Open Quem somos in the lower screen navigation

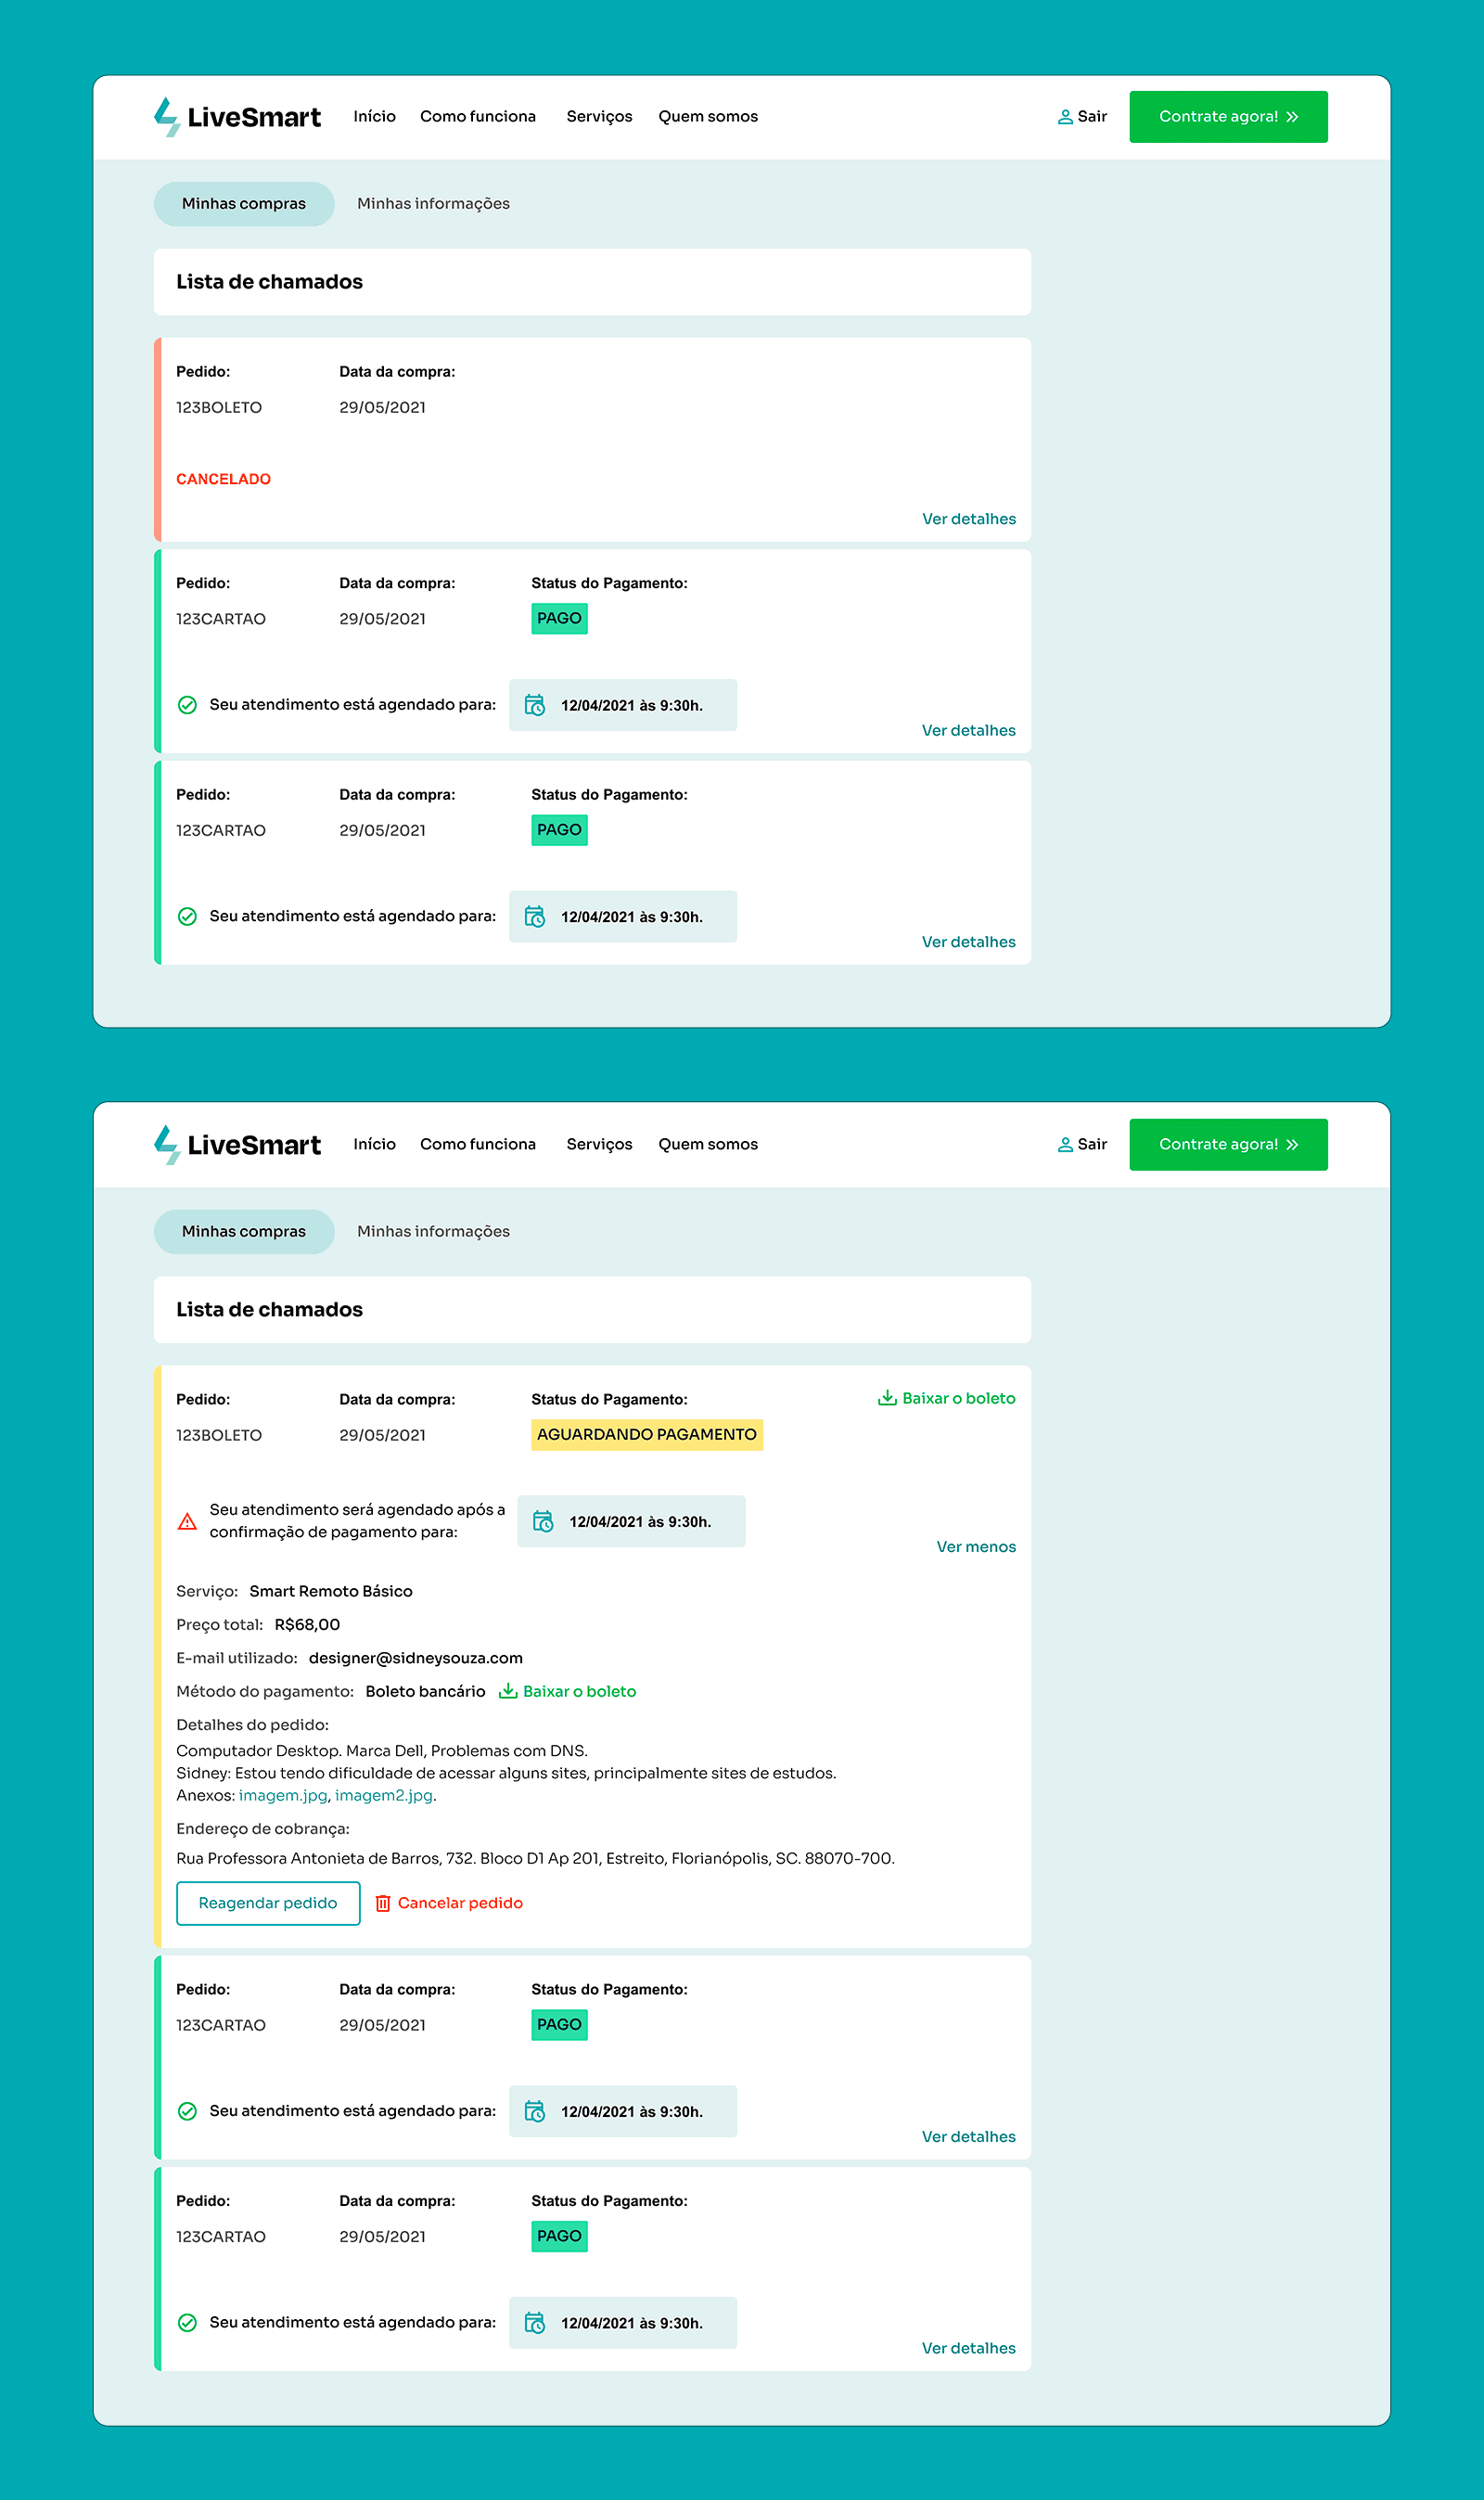click(x=708, y=1144)
